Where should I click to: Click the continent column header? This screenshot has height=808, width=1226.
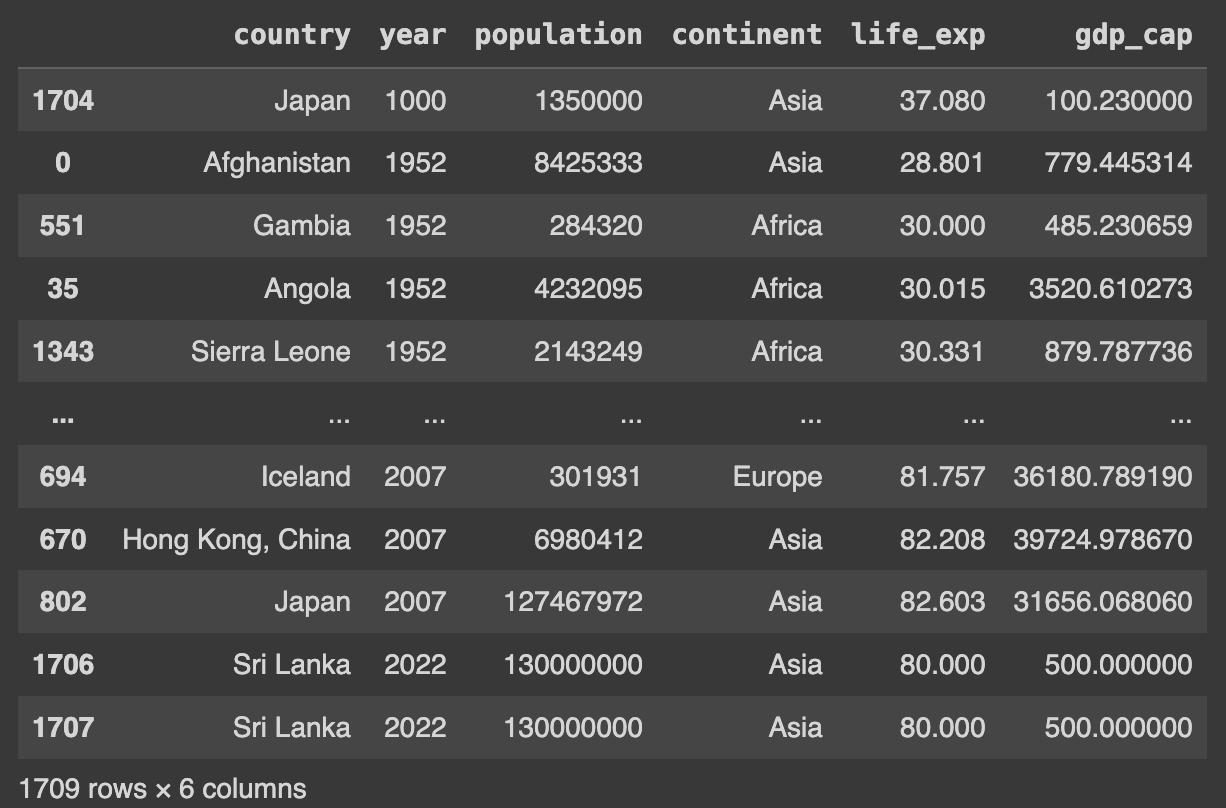coord(746,35)
